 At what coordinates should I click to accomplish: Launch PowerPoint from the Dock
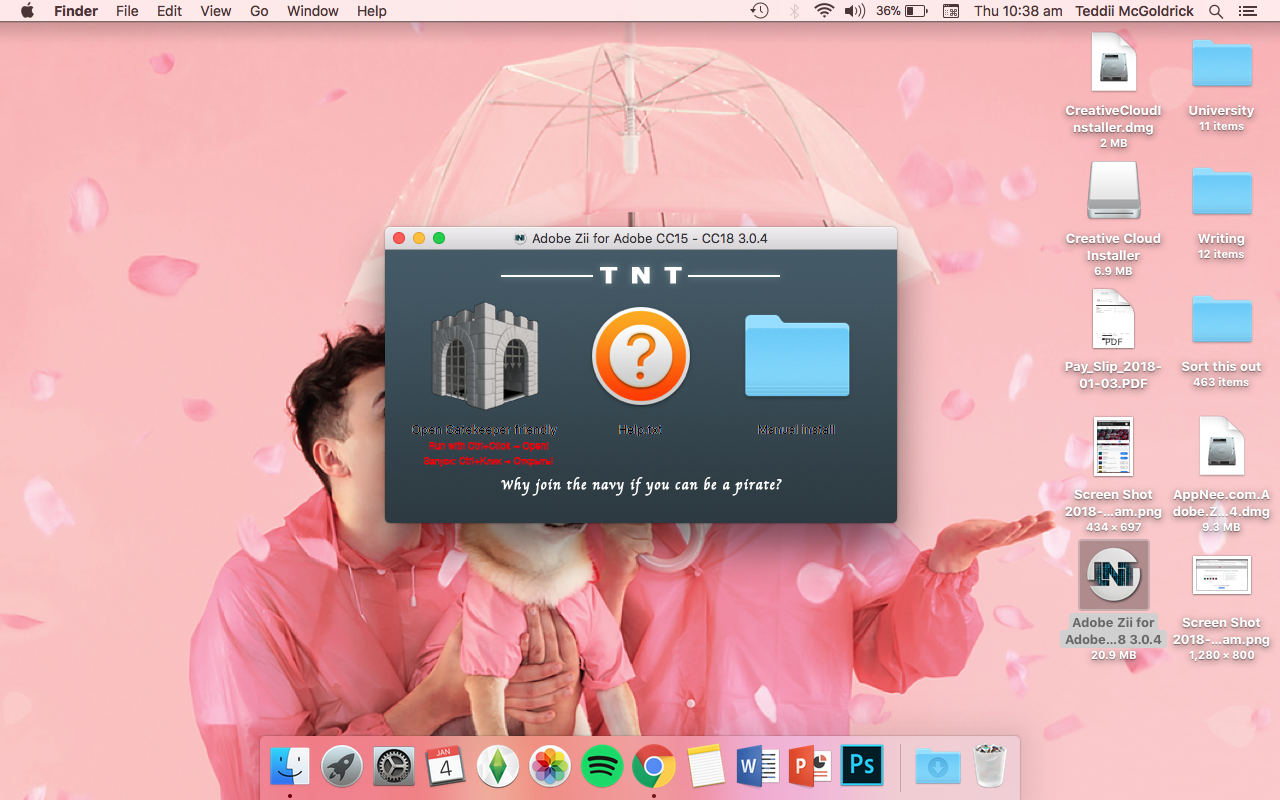click(809, 767)
